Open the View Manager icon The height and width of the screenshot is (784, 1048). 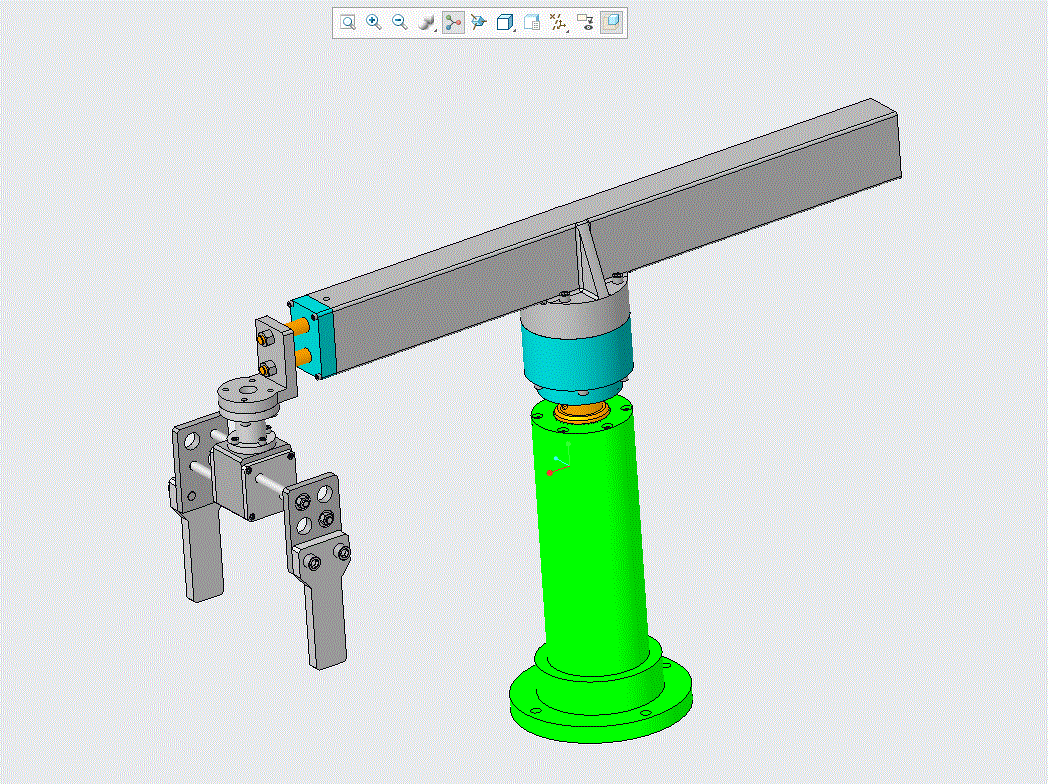532,23
